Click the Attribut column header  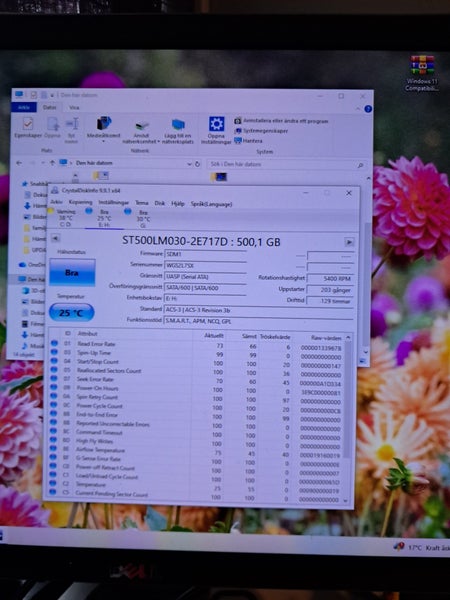[88, 334]
